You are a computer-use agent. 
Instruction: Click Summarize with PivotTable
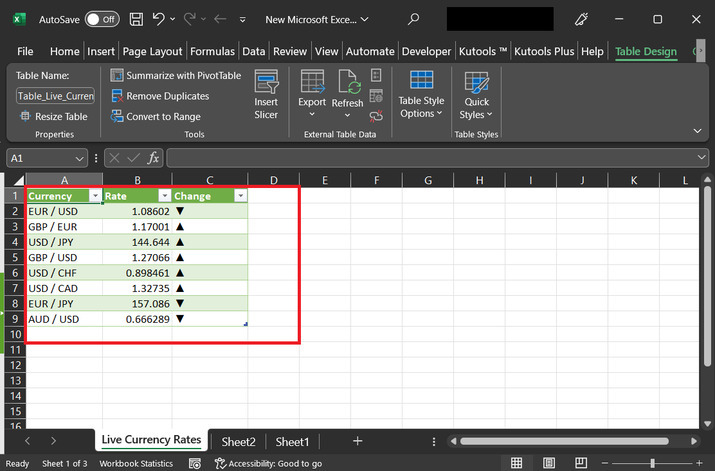click(x=176, y=75)
